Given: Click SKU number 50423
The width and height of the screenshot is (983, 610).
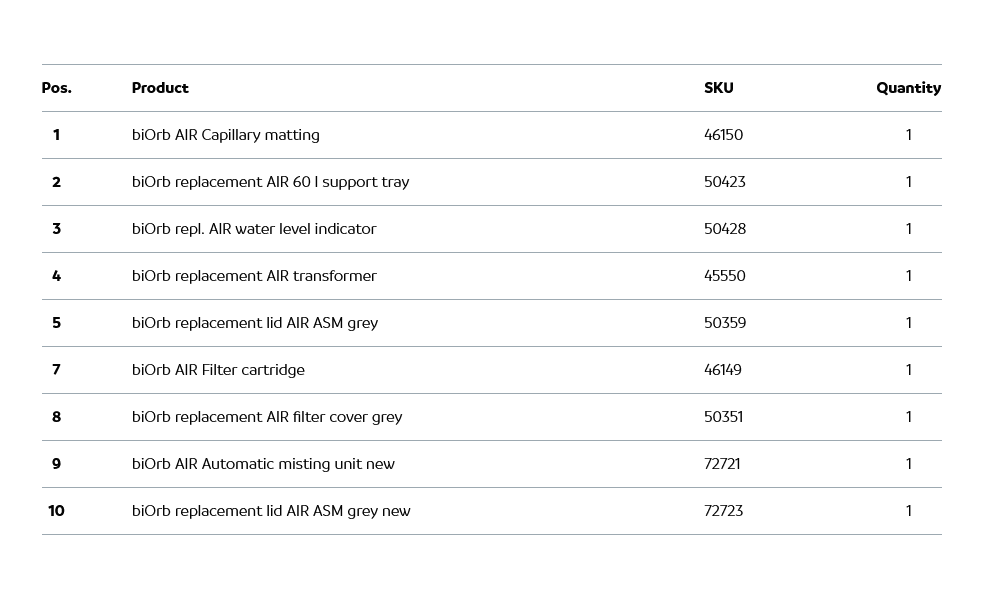Looking at the screenshot, I should pos(724,182).
